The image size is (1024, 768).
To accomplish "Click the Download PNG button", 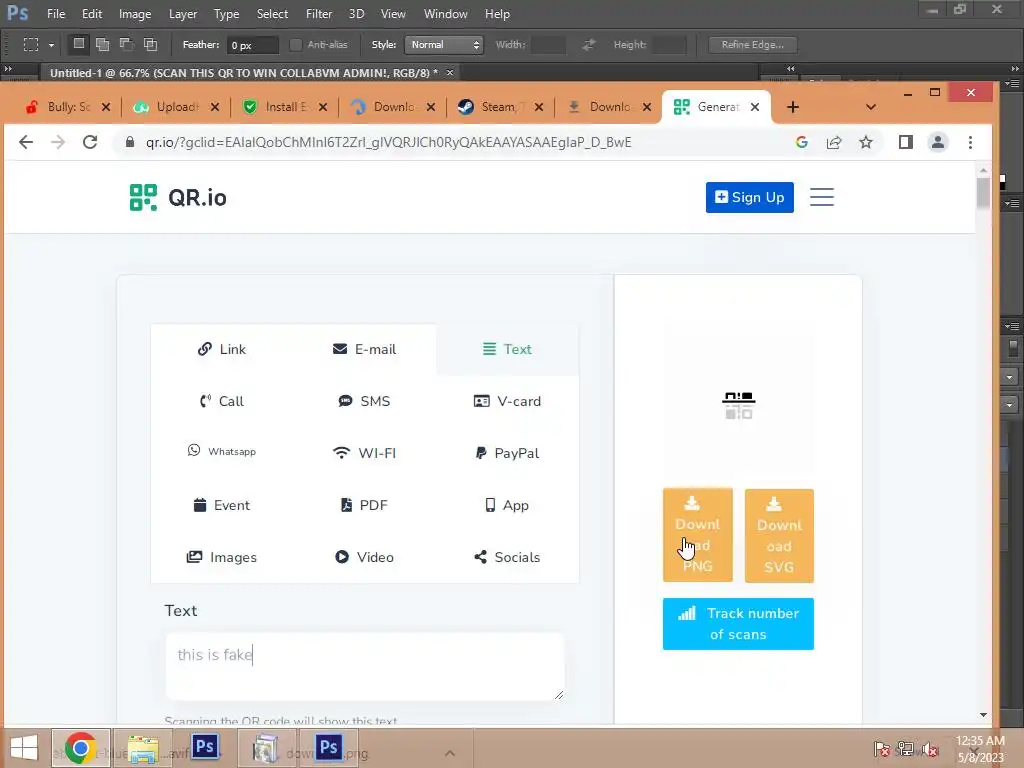I will tap(697, 535).
